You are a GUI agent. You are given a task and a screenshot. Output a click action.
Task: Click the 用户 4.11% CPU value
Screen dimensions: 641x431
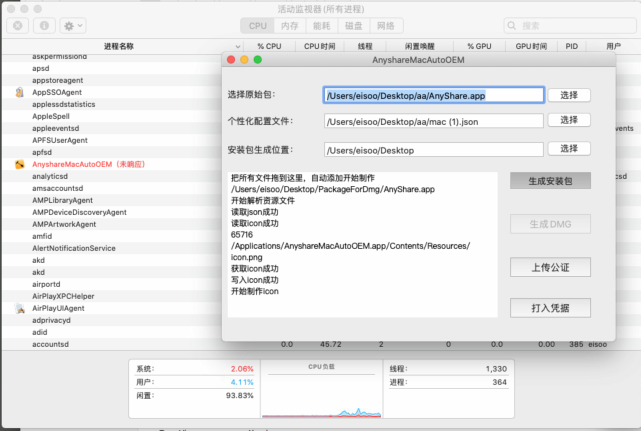point(242,382)
